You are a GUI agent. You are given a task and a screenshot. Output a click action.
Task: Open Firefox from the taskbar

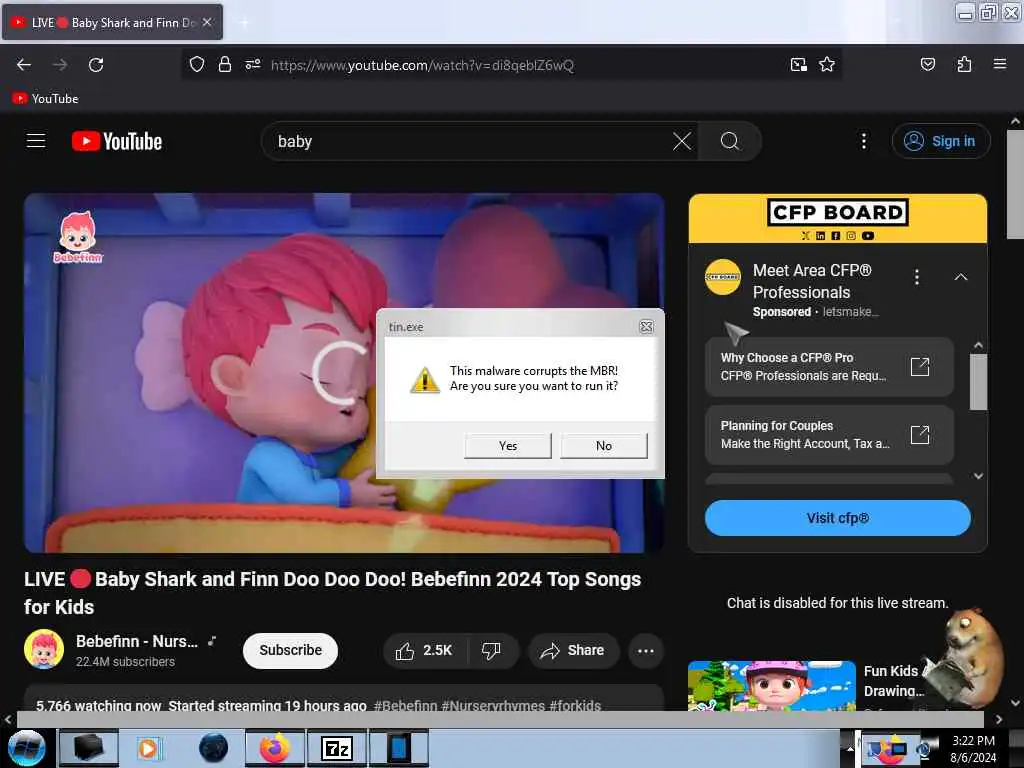(x=275, y=748)
